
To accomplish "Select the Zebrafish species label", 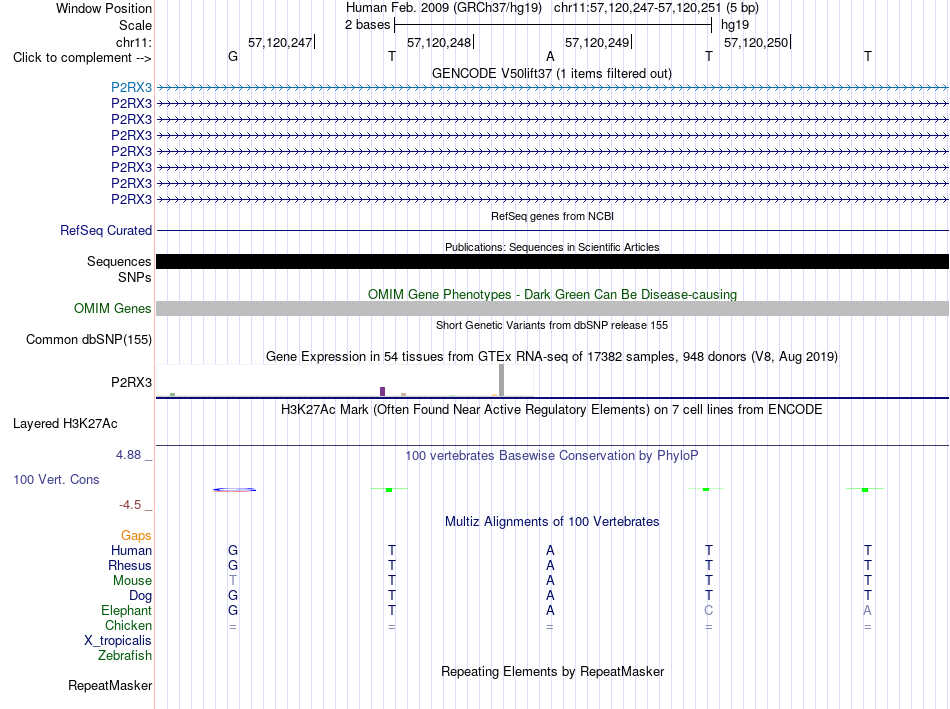I will (125, 655).
